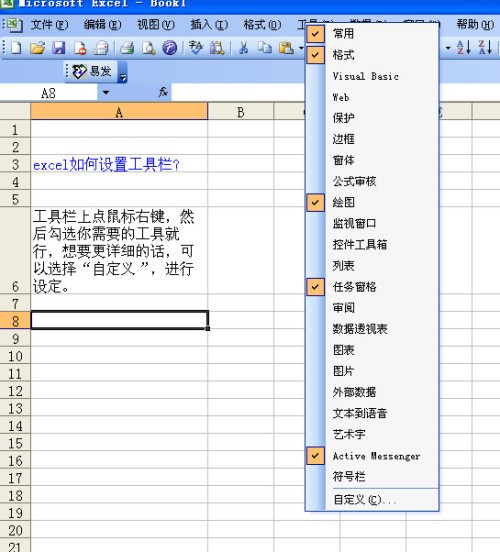Uncheck 格式 toolbar in context menu
500x552 pixels.
click(x=372, y=55)
